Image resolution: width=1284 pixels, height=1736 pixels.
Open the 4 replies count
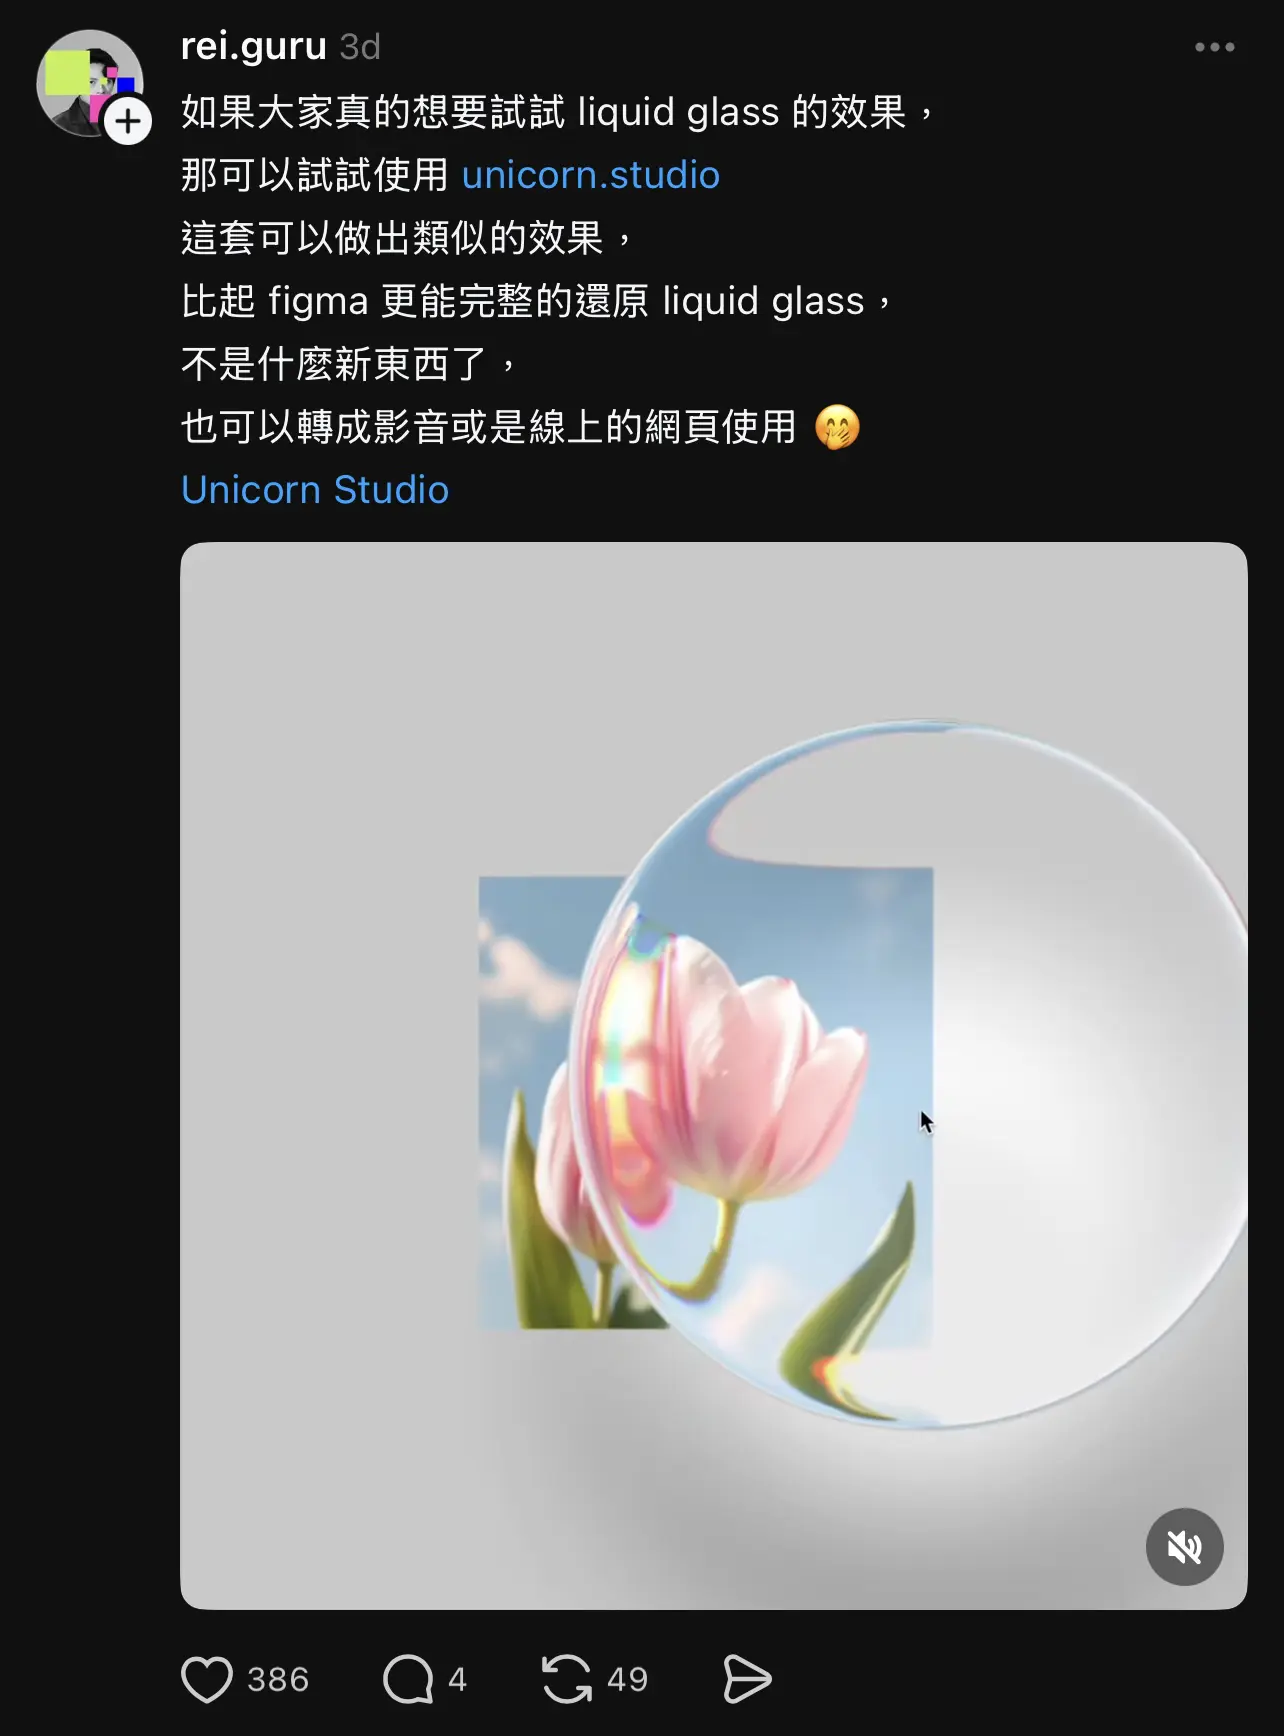pos(457,1679)
